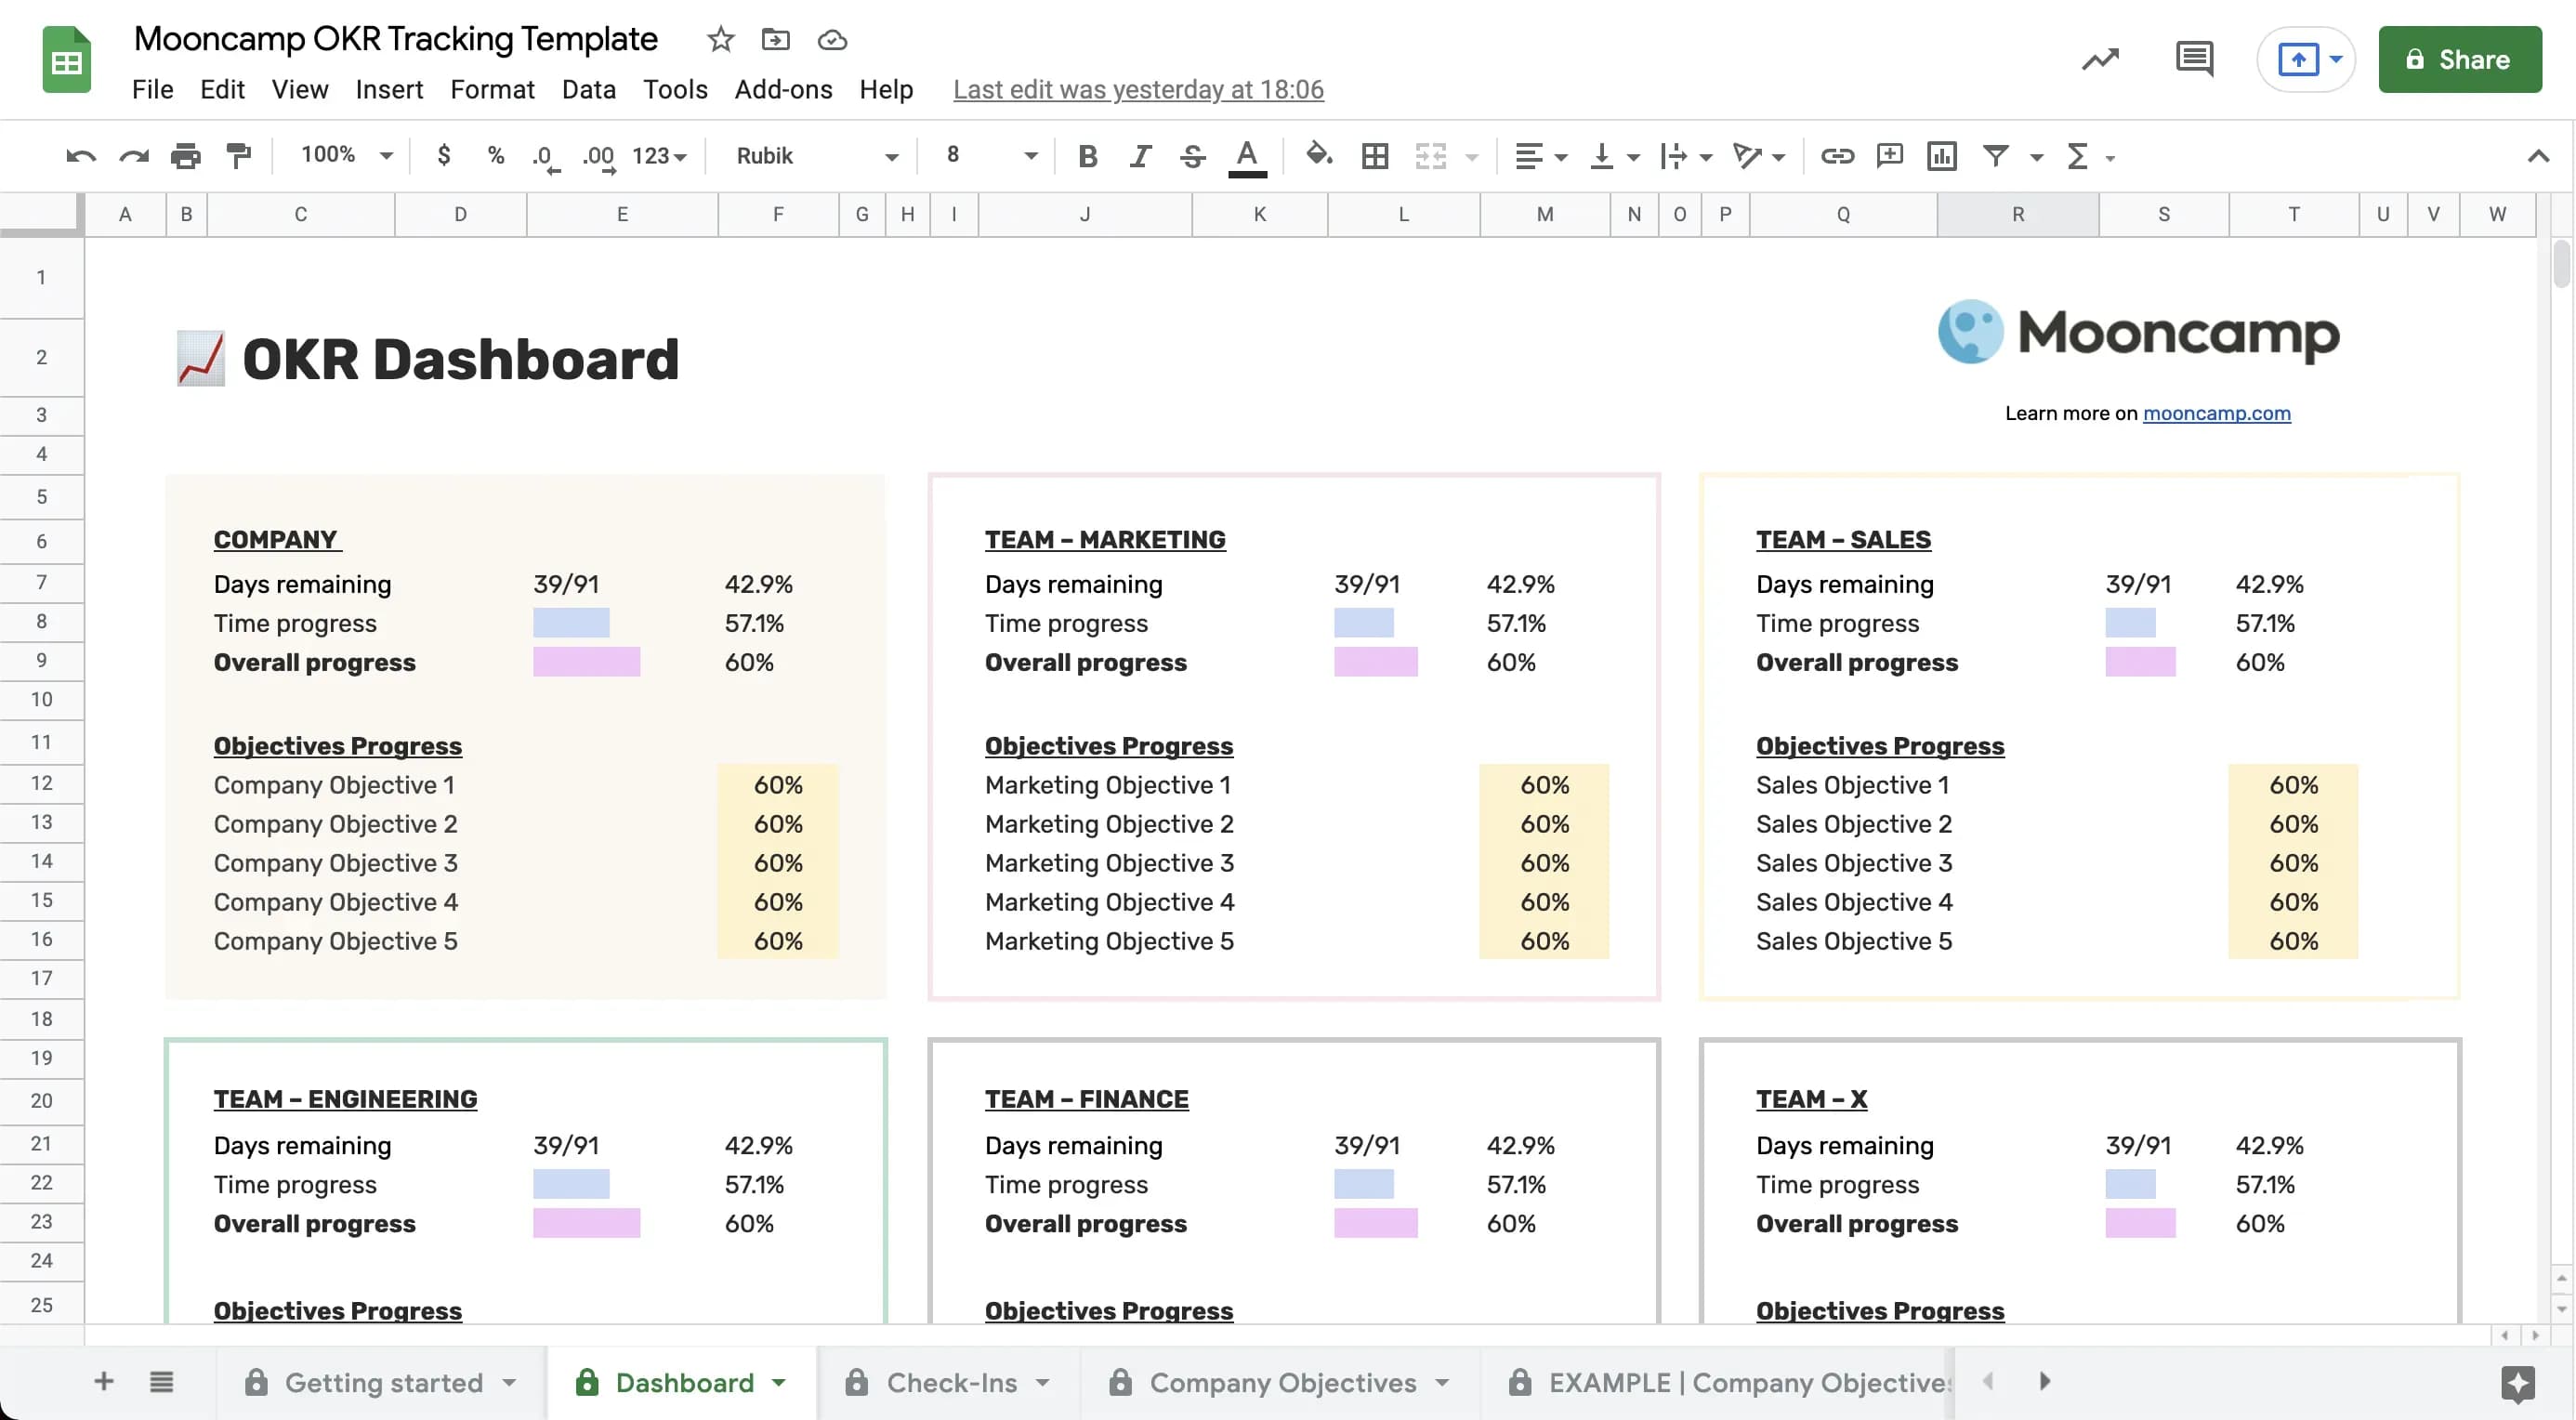
Task: Open the 100% zoom dropdown
Action: (346, 155)
